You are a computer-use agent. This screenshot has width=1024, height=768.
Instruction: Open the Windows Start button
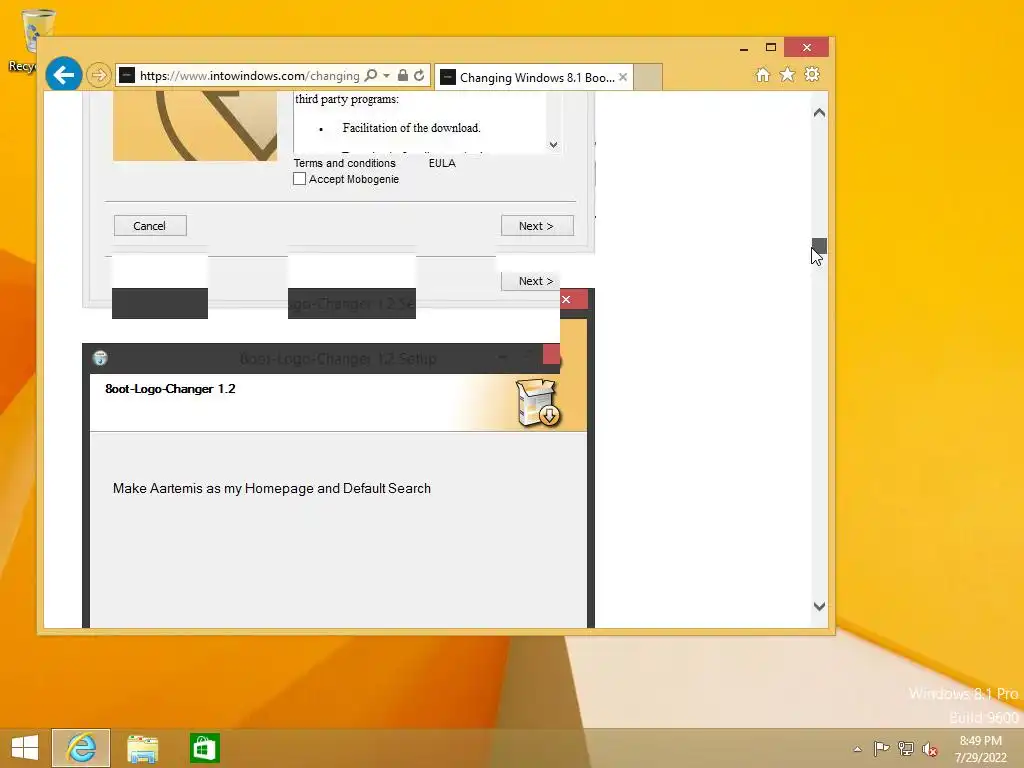click(25, 748)
